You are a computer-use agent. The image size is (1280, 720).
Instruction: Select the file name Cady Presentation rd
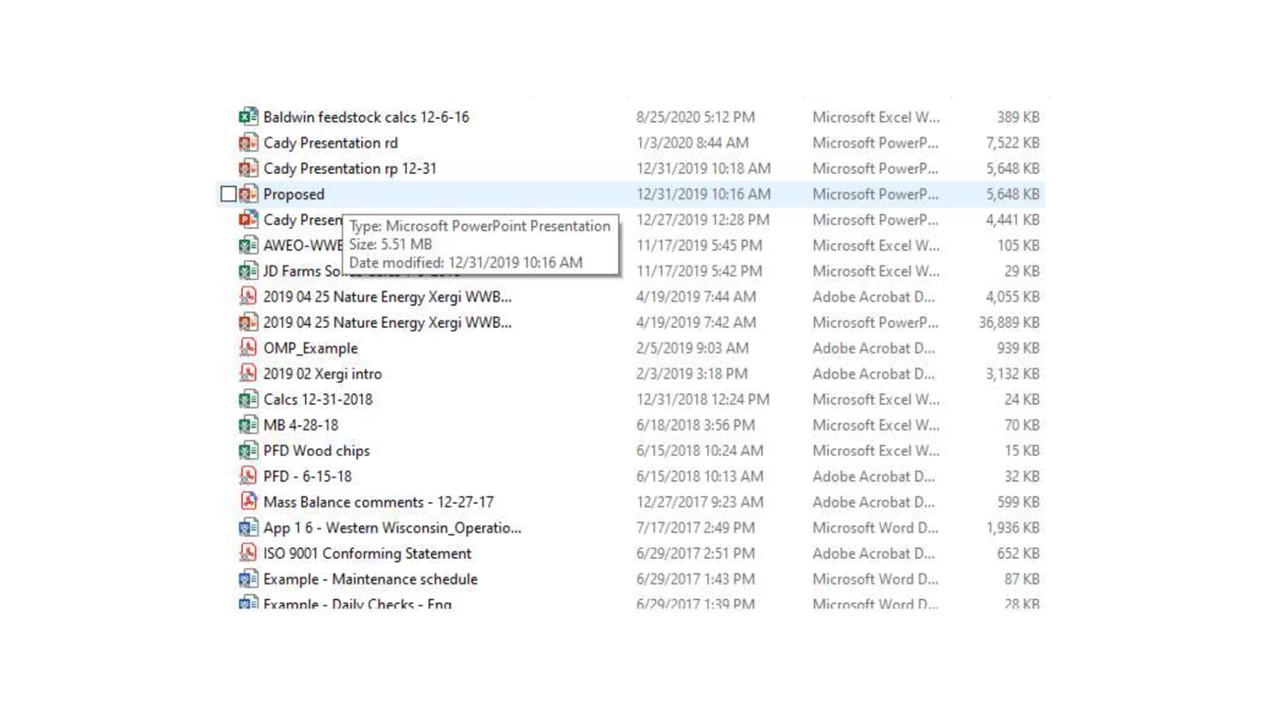coord(330,143)
